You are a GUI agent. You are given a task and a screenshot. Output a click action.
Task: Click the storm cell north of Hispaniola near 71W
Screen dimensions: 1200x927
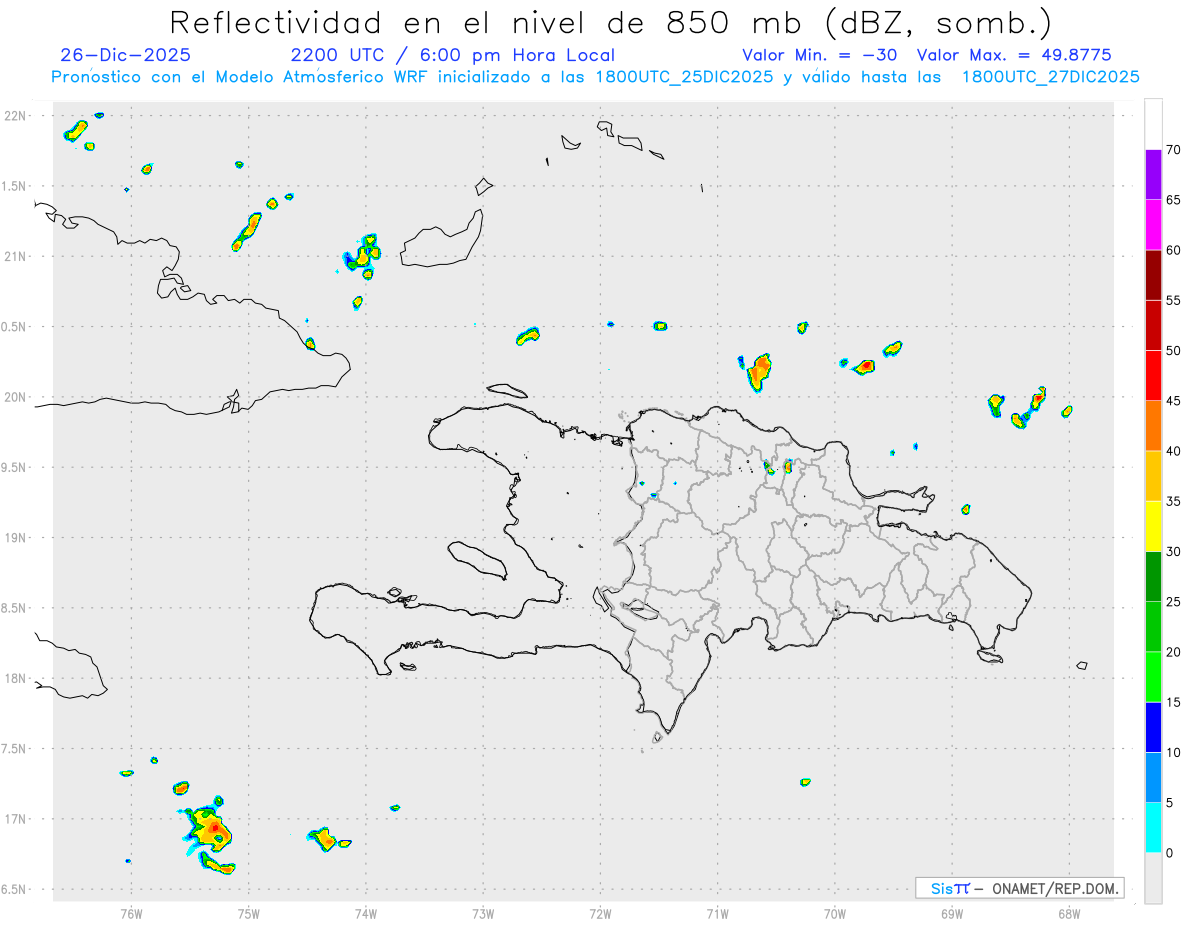tap(760, 372)
